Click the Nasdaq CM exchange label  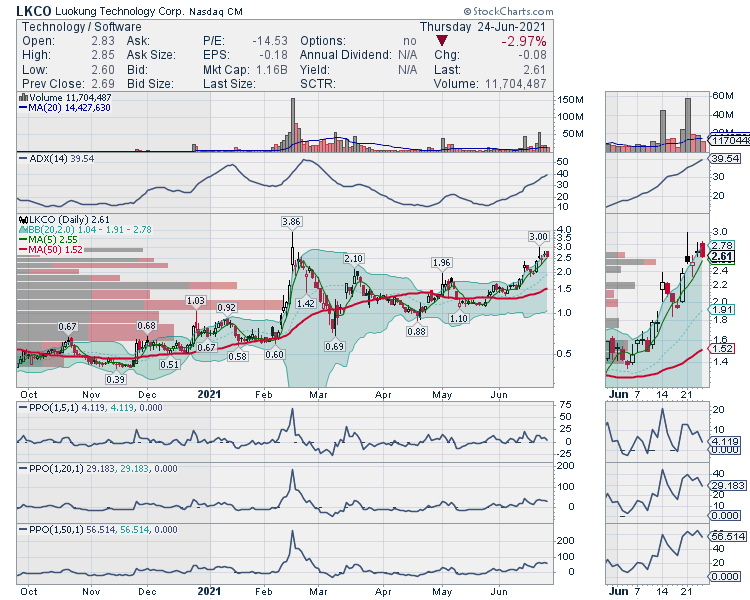pos(216,11)
